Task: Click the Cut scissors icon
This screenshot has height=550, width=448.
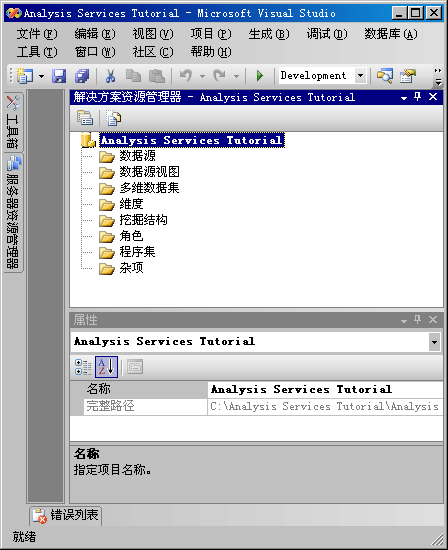Action: 111,76
